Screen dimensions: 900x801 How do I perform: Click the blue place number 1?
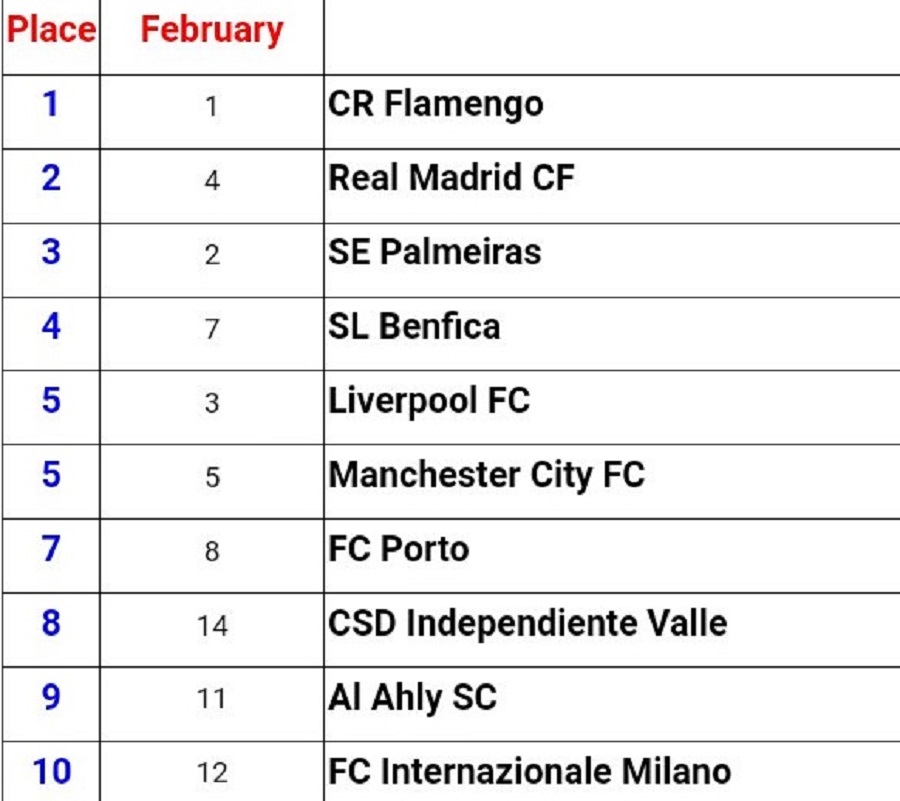click(x=51, y=104)
